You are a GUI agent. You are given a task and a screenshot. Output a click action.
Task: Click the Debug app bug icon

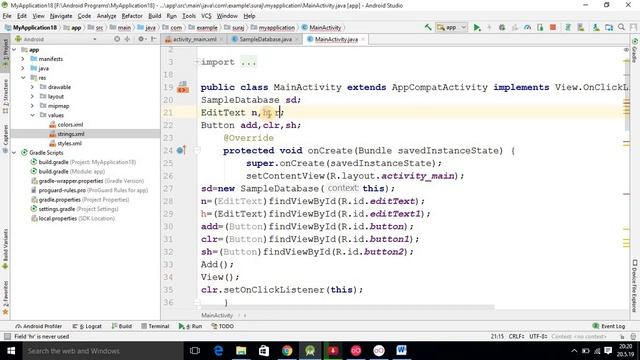tap(502, 27)
